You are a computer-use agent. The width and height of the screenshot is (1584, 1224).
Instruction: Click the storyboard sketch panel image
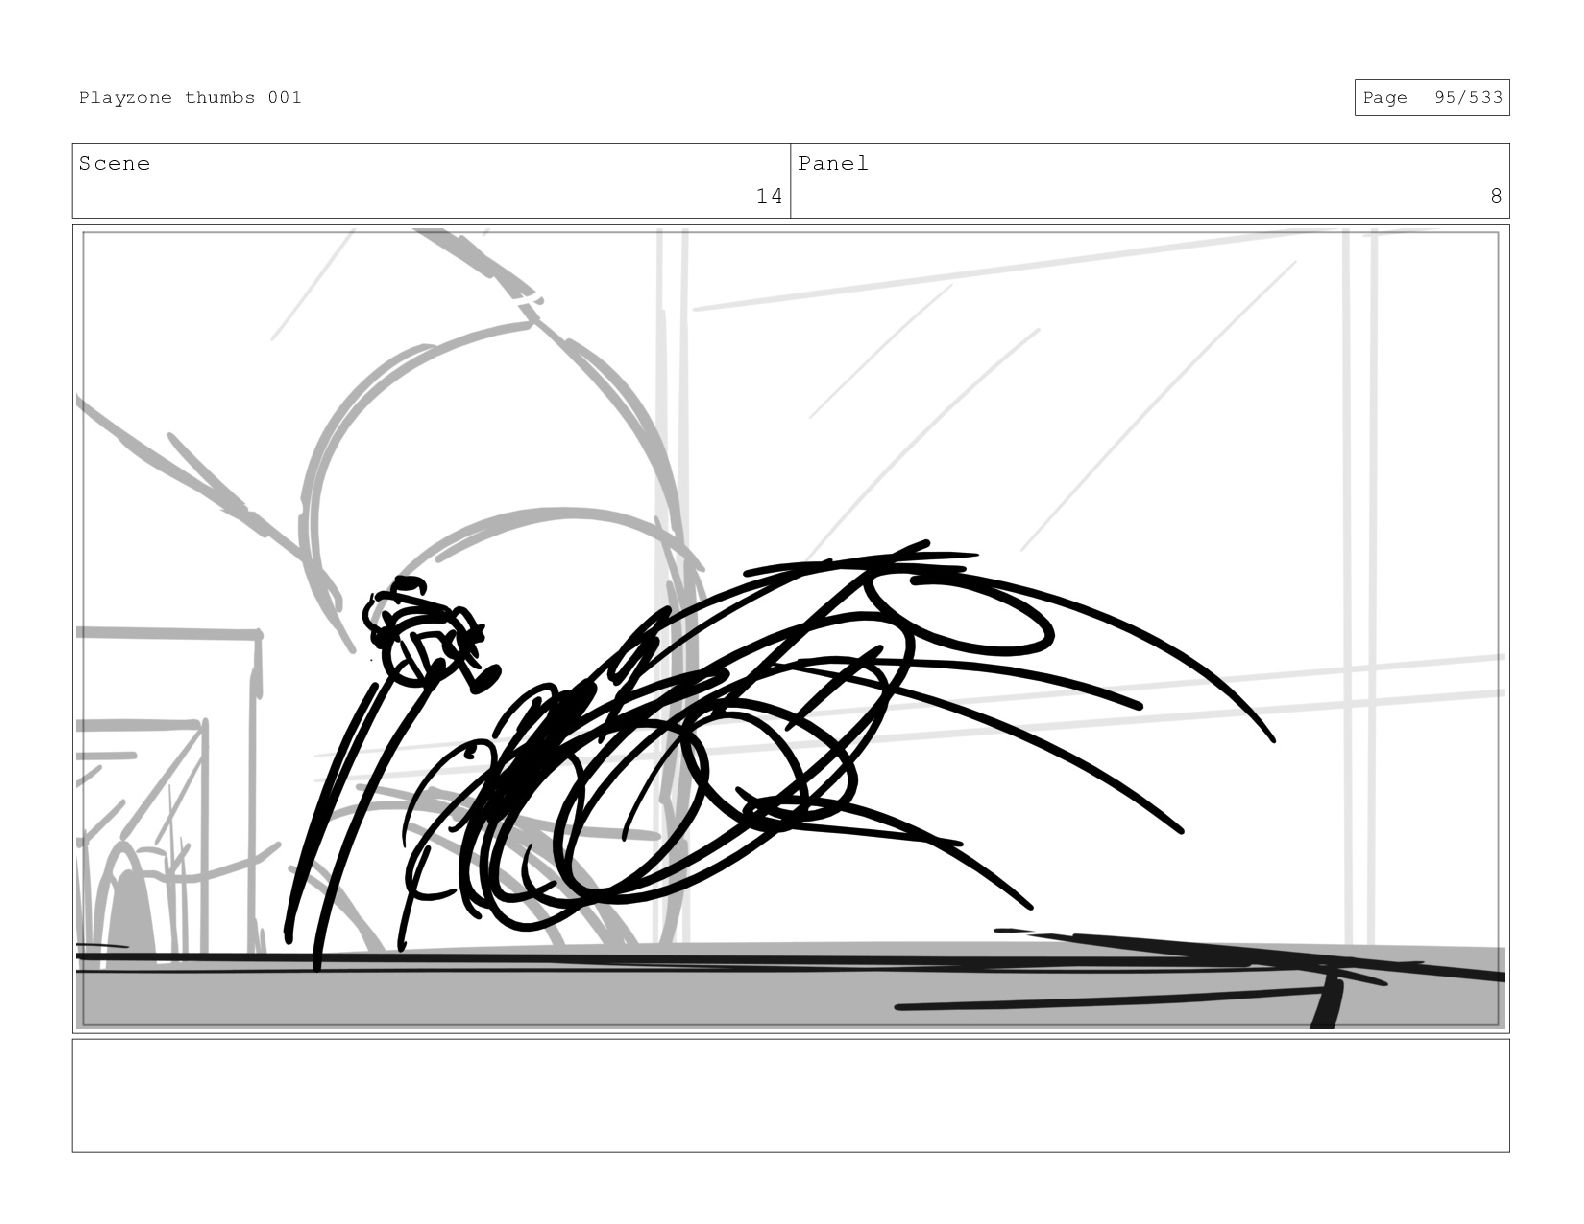click(x=790, y=628)
